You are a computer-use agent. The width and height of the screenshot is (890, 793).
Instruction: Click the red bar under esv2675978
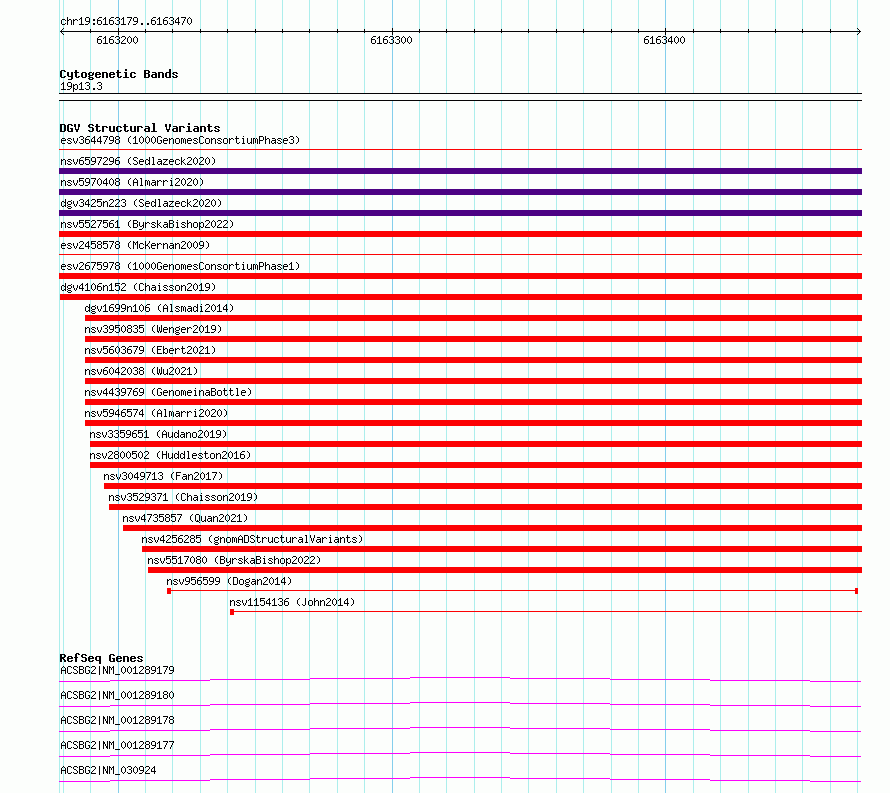(x=460, y=276)
